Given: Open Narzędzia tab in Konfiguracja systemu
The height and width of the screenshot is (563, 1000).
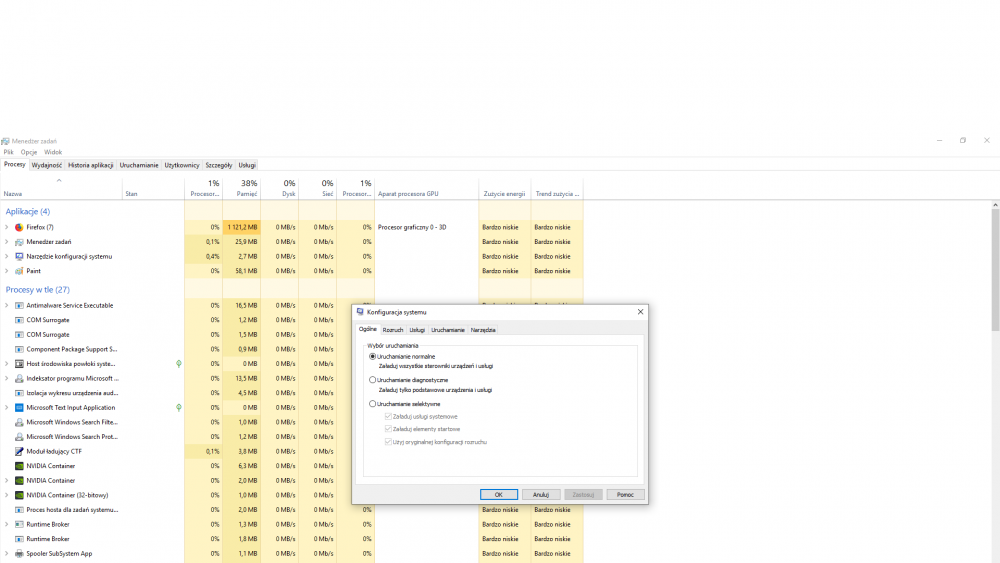Looking at the screenshot, I should point(483,330).
